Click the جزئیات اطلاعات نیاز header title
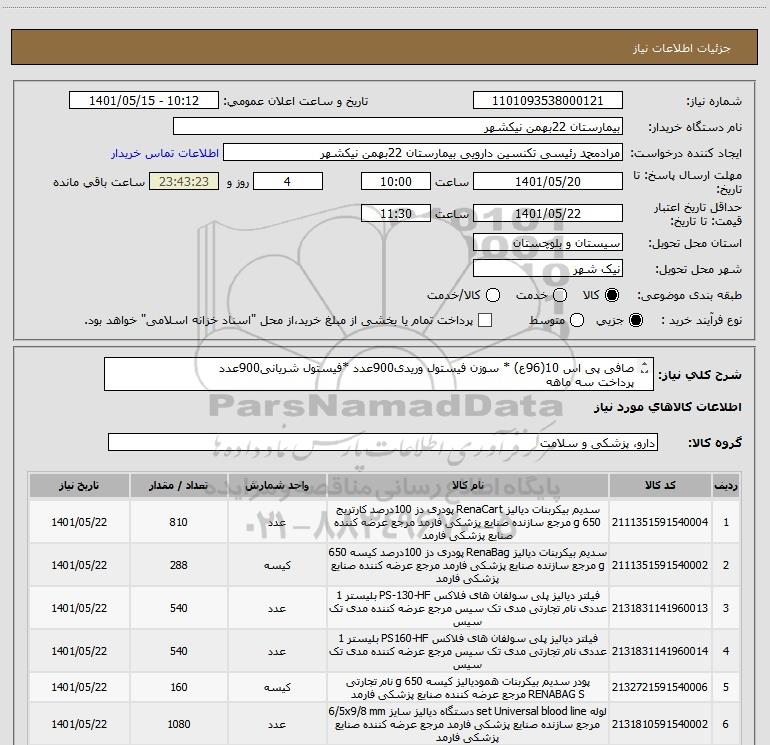 [682, 48]
